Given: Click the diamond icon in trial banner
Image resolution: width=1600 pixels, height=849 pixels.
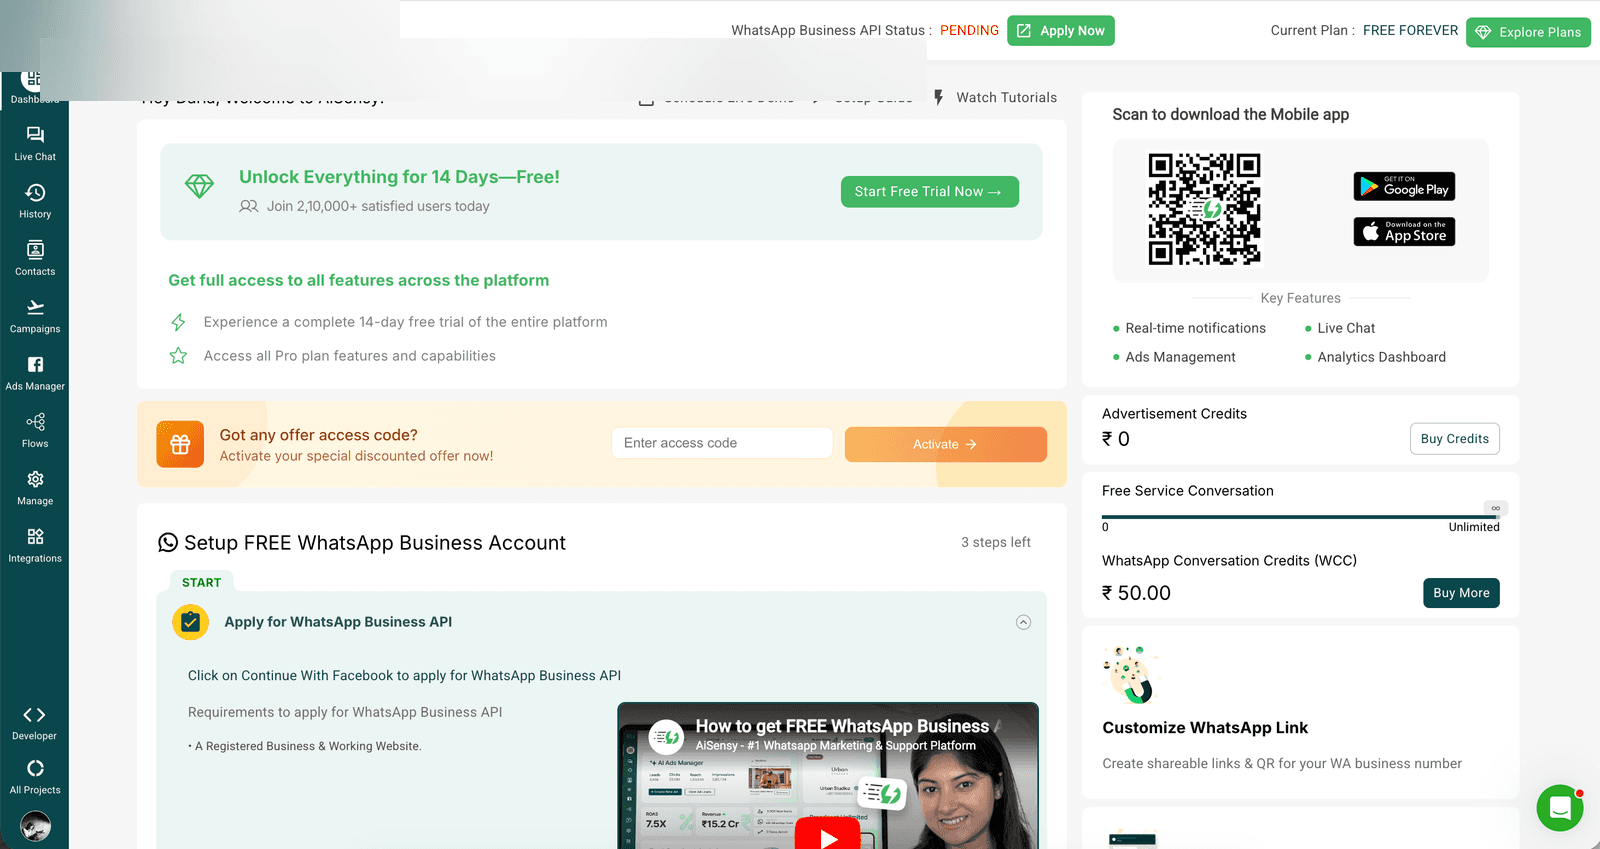Looking at the screenshot, I should (199, 186).
